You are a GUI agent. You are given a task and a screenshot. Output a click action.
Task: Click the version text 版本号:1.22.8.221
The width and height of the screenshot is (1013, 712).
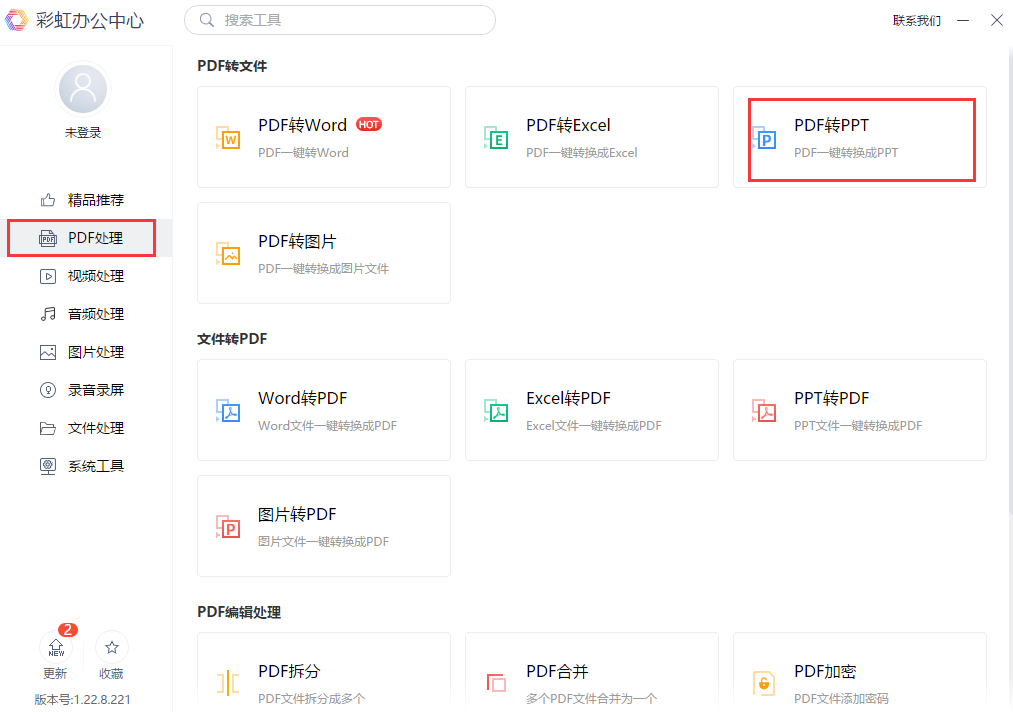[83, 700]
